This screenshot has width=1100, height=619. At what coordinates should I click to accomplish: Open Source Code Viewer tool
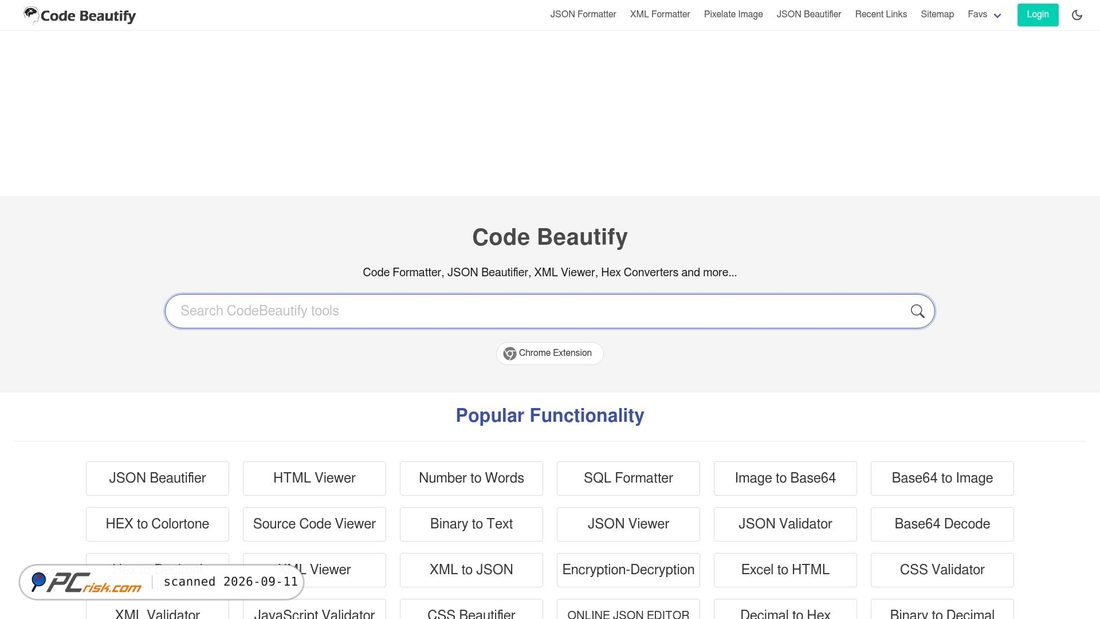coord(314,524)
